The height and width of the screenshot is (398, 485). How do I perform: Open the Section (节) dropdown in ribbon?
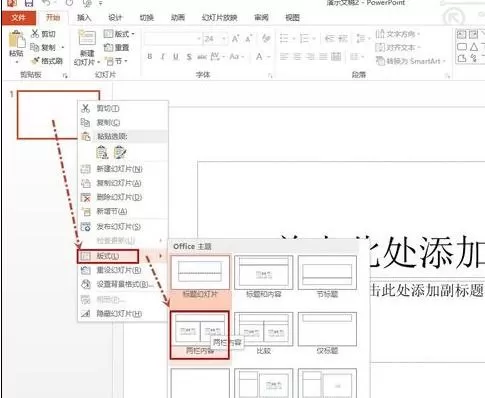pyautogui.click(x=116, y=61)
